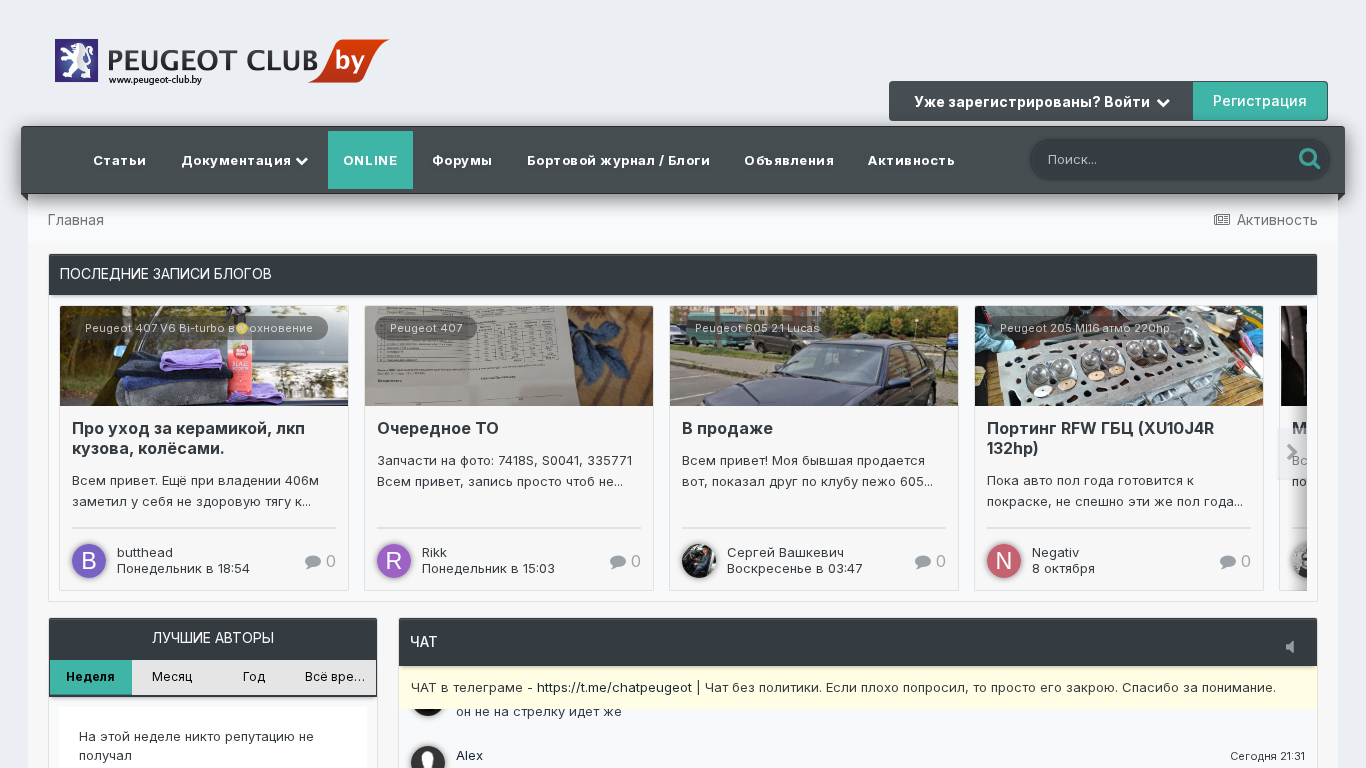Click author name butthead
1366x768 pixels.
pos(145,553)
